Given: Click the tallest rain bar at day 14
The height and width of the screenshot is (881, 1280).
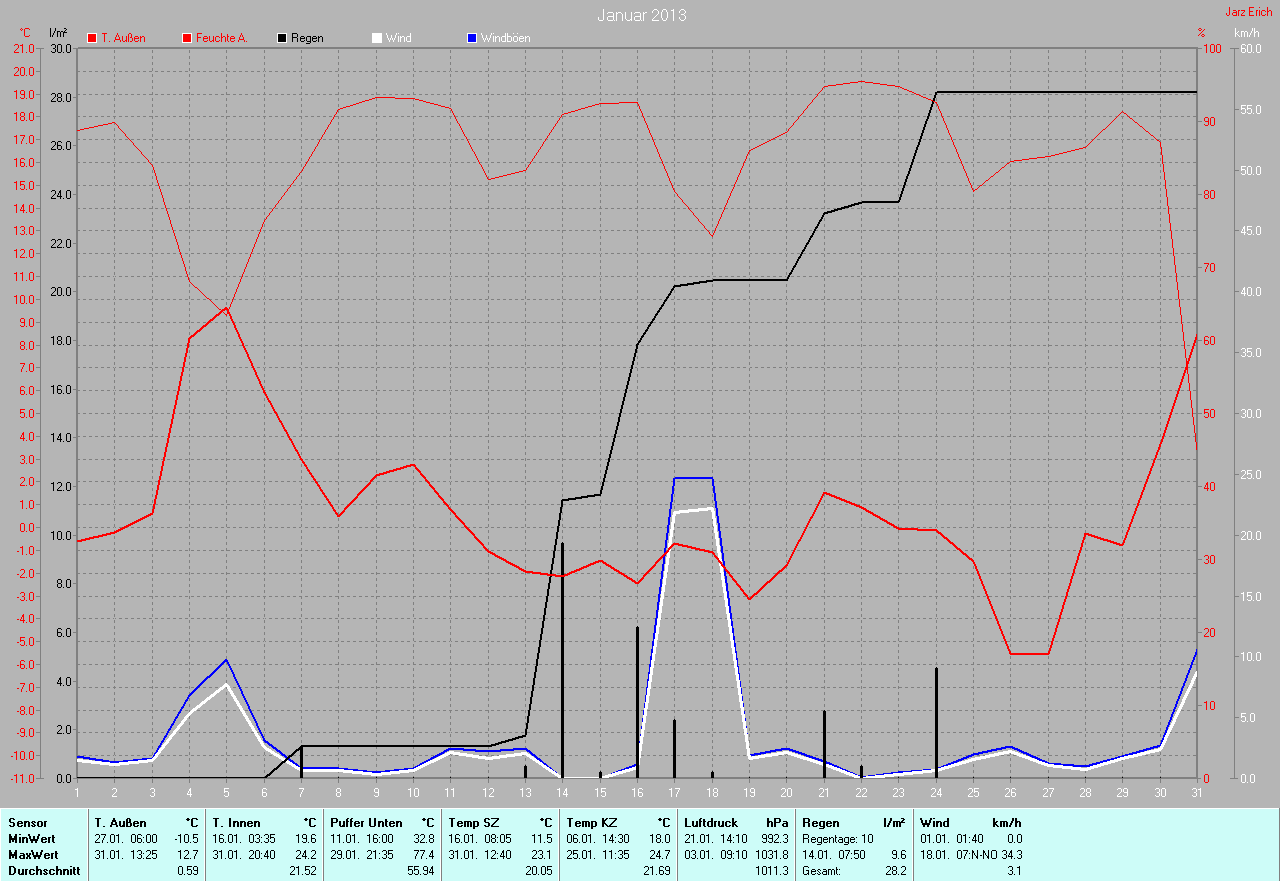Looking at the screenshot, I should (x=562, y=660).
